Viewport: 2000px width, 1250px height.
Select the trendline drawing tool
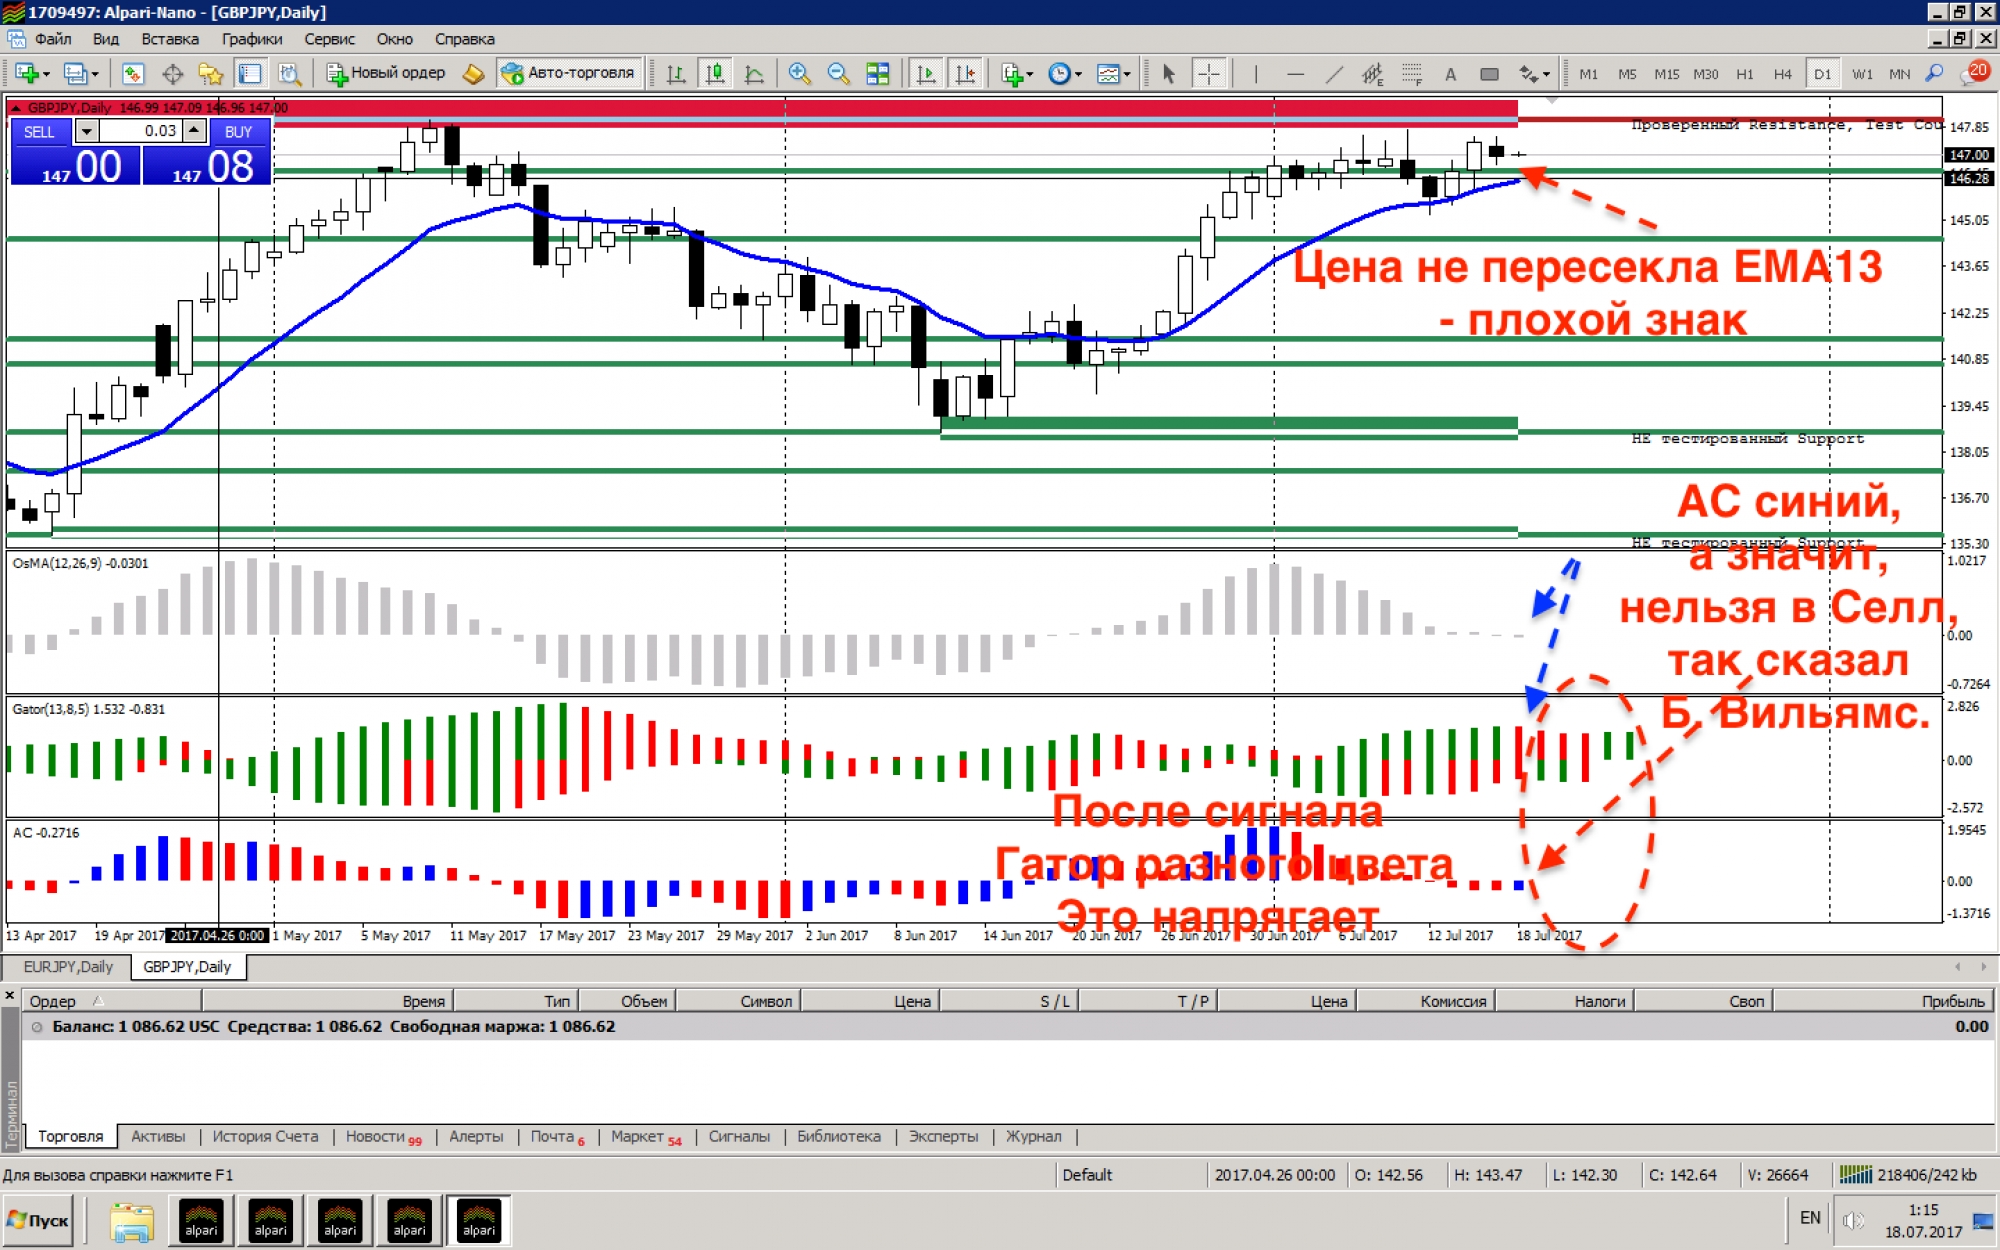pos(1333,74)
